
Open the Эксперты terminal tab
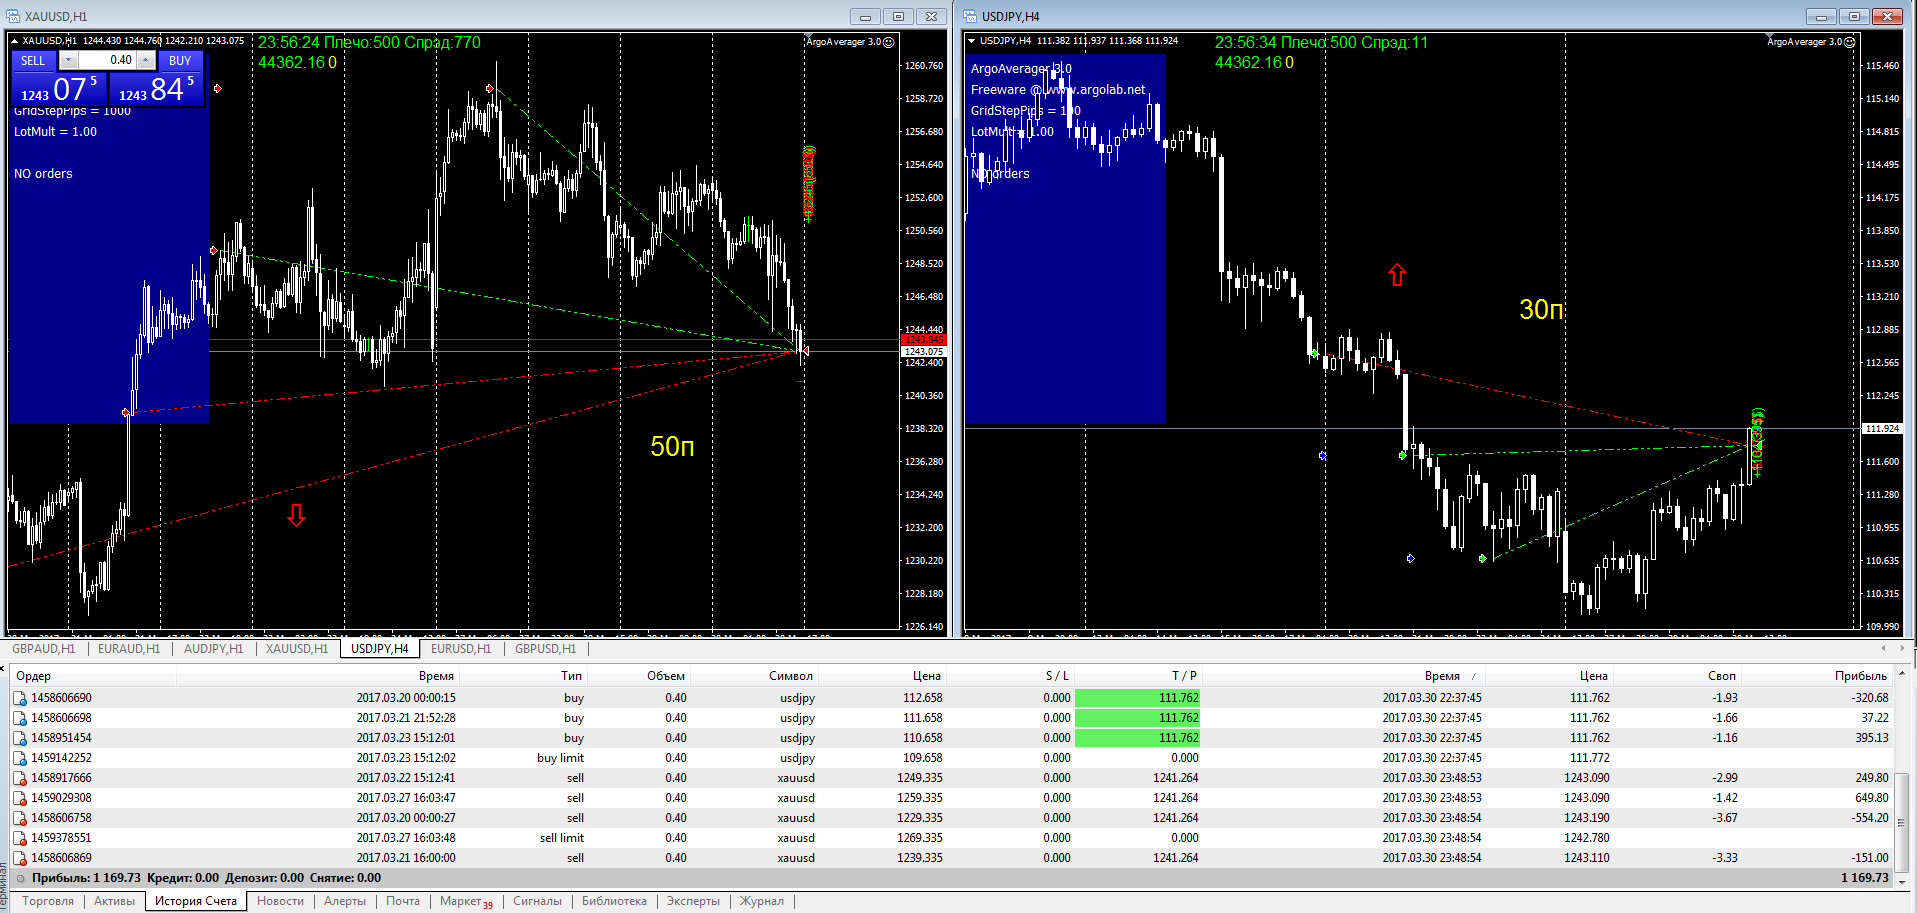[x=693, y=902]
